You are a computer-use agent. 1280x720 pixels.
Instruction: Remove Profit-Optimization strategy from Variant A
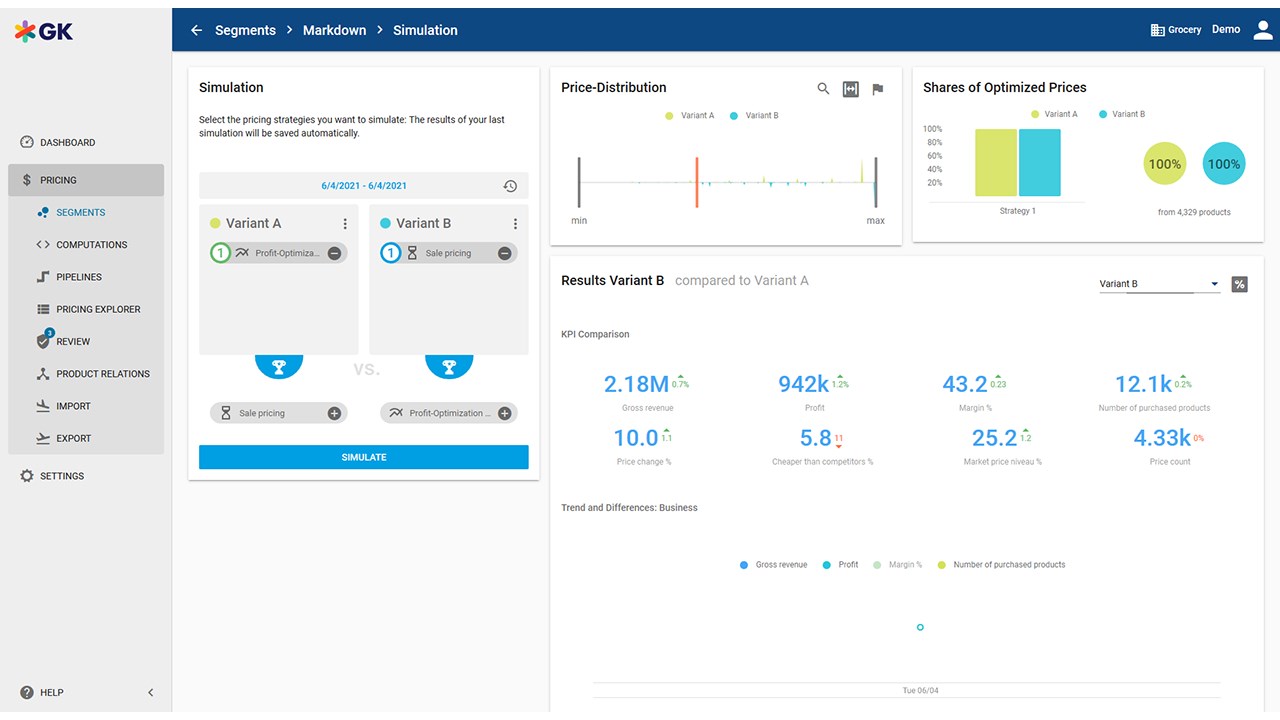(335, 253)
